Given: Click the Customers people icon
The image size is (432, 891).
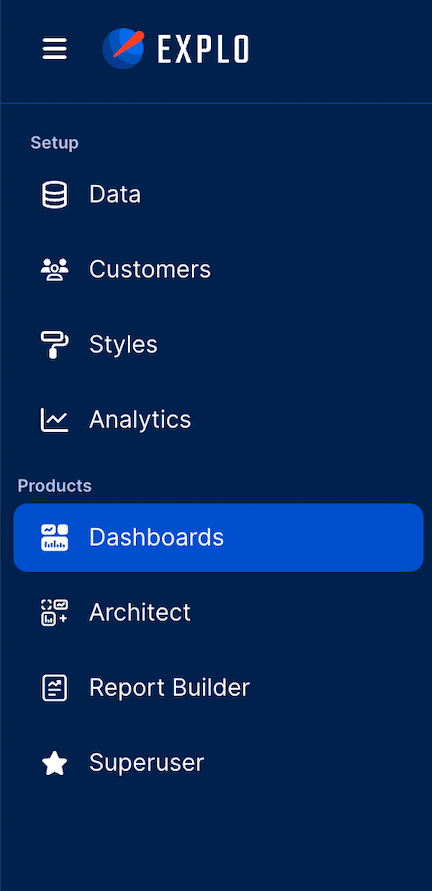Looking at the screenshot, I should (55, 269).
